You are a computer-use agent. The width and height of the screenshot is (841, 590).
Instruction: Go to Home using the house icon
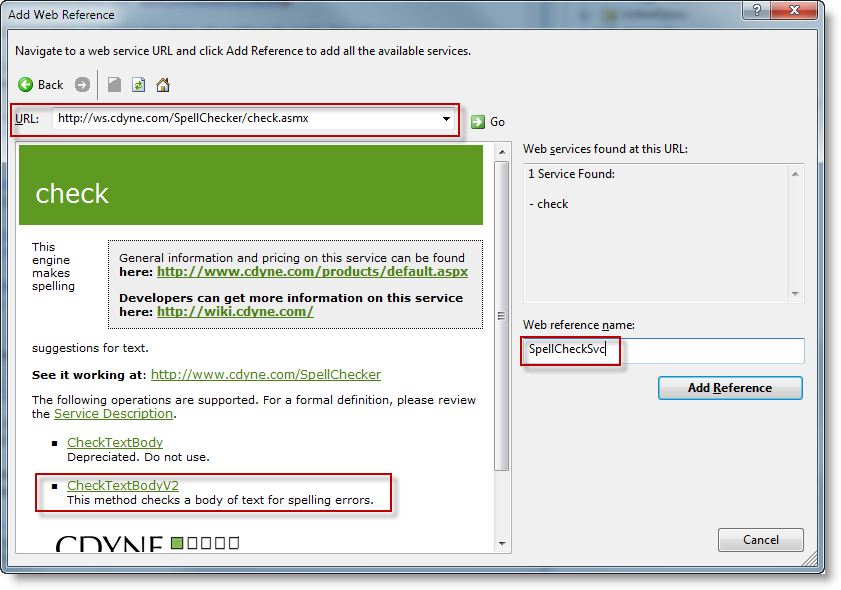(x=163, y=85)
